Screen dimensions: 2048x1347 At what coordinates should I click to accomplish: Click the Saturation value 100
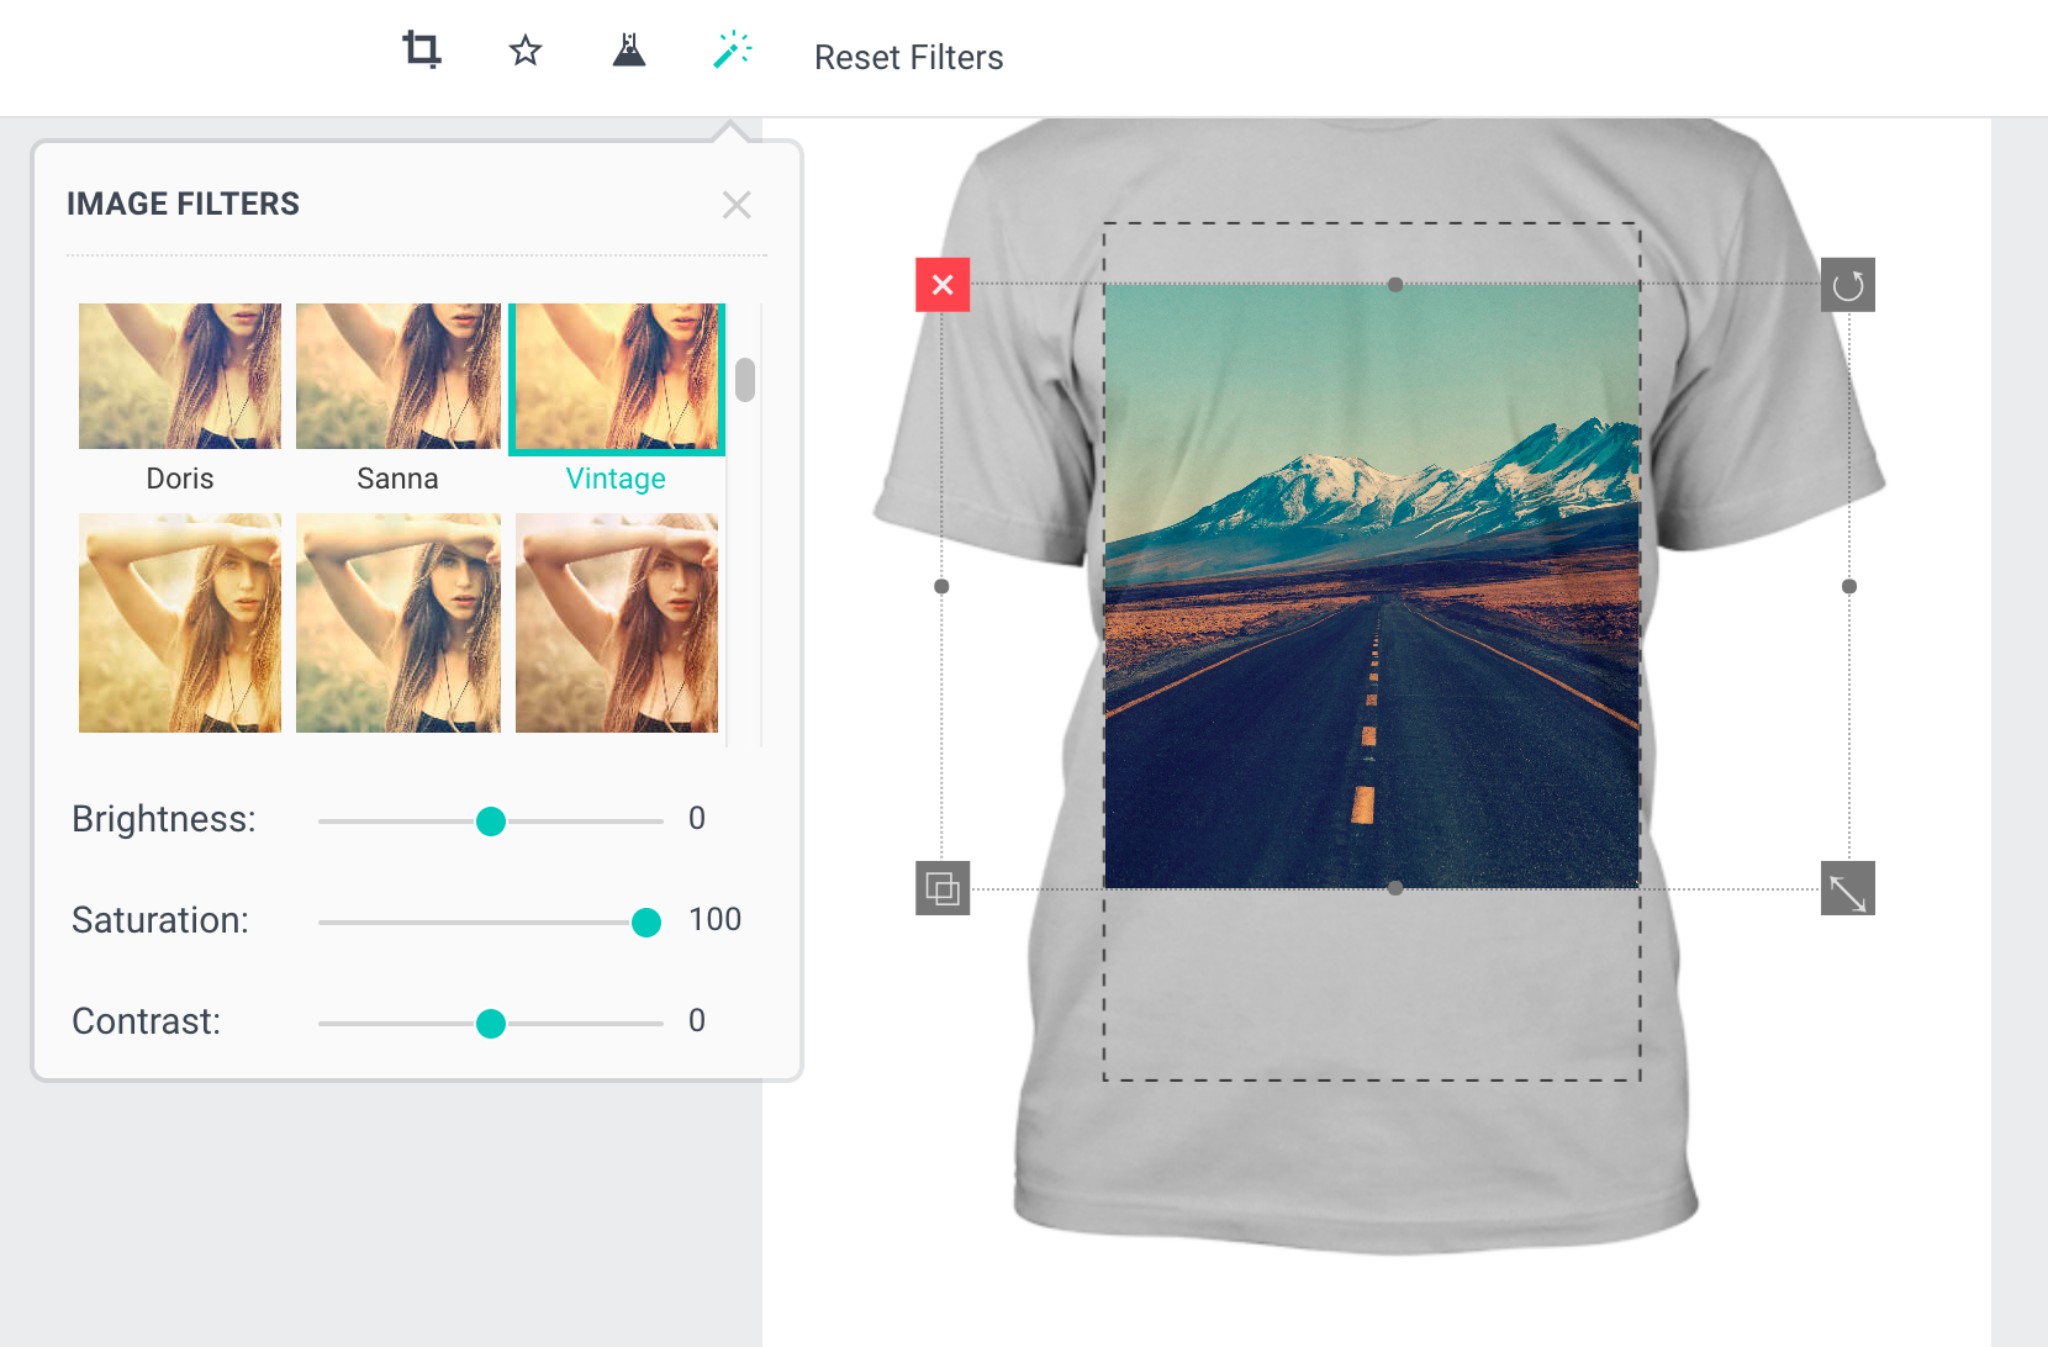715,919
